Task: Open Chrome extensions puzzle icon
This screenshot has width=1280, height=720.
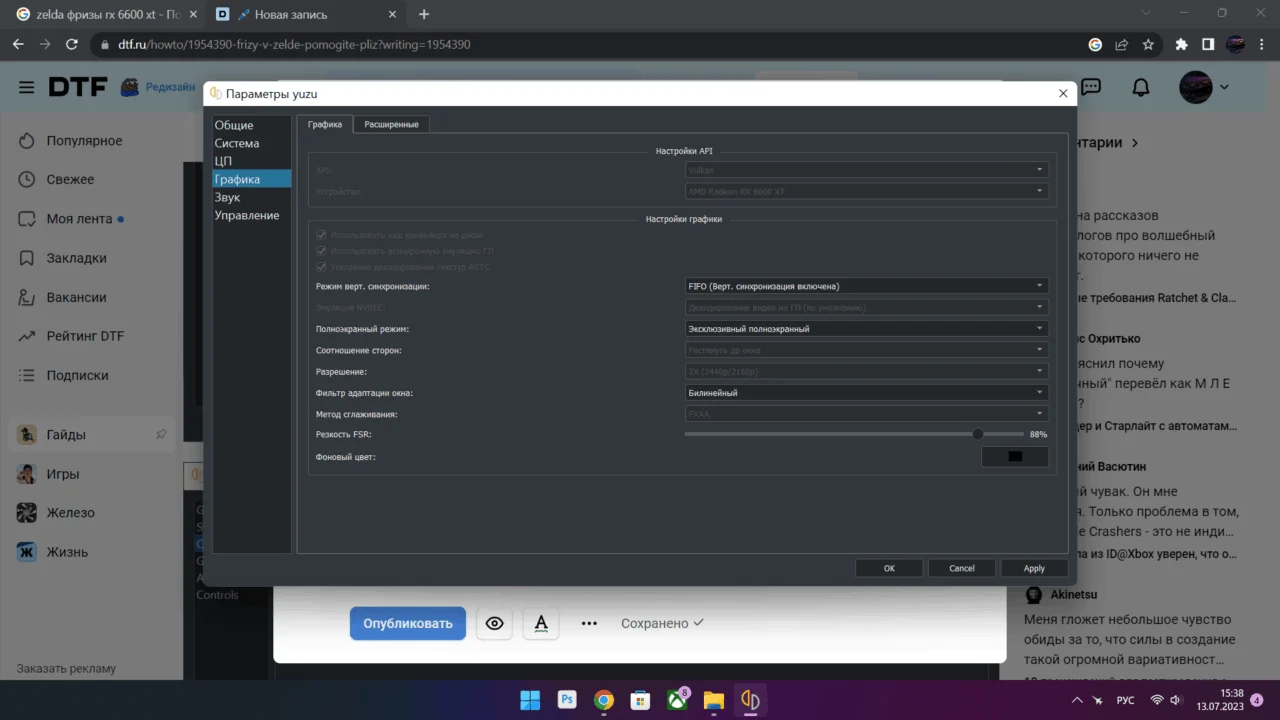Action: [1182, 44]
